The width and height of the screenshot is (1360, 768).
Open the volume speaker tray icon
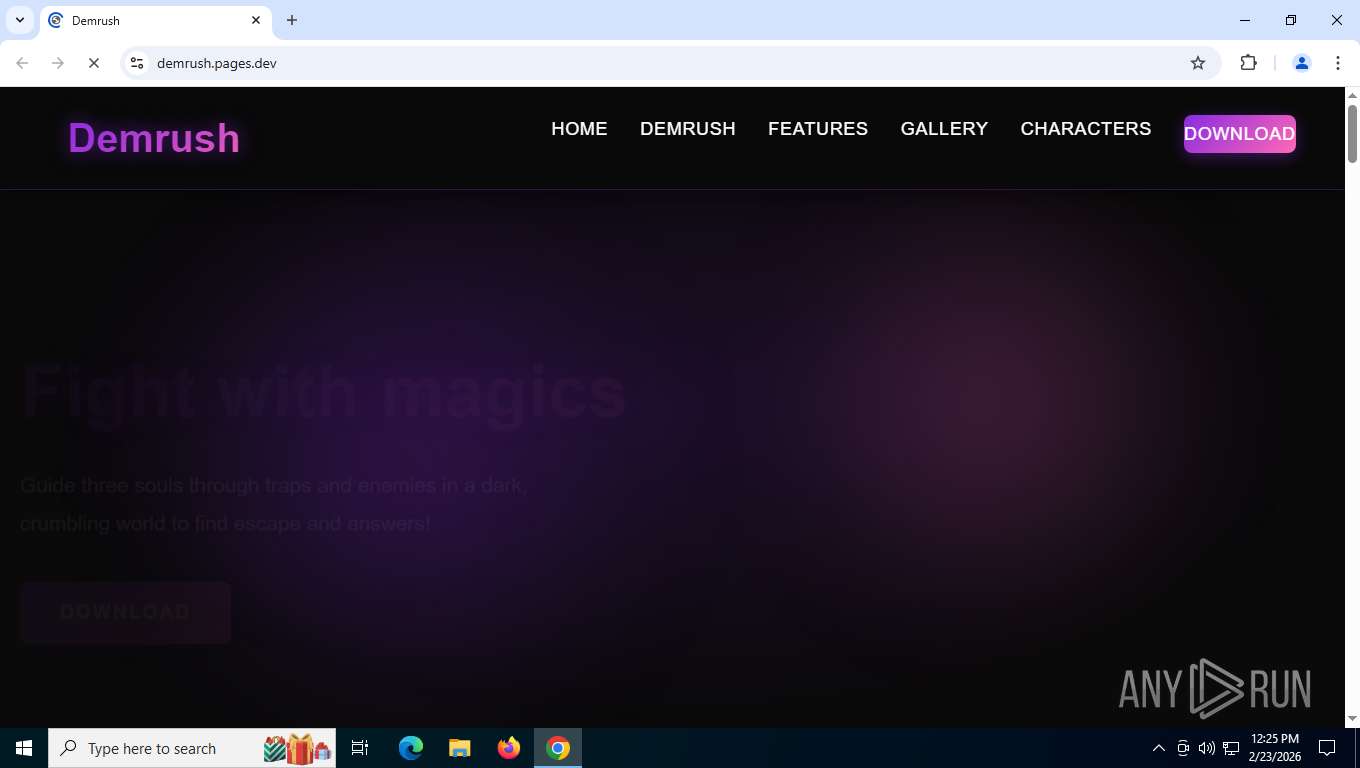tap(1207, 748)
